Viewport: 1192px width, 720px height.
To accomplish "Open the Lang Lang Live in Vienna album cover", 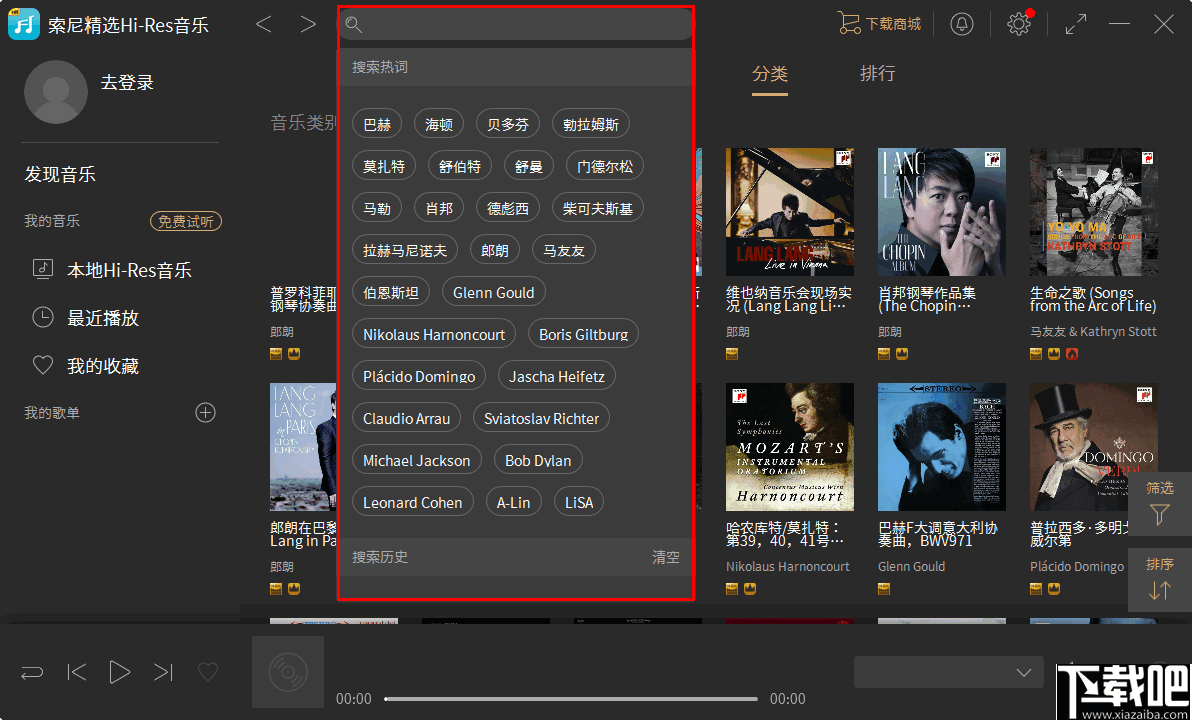I will 790,212.
